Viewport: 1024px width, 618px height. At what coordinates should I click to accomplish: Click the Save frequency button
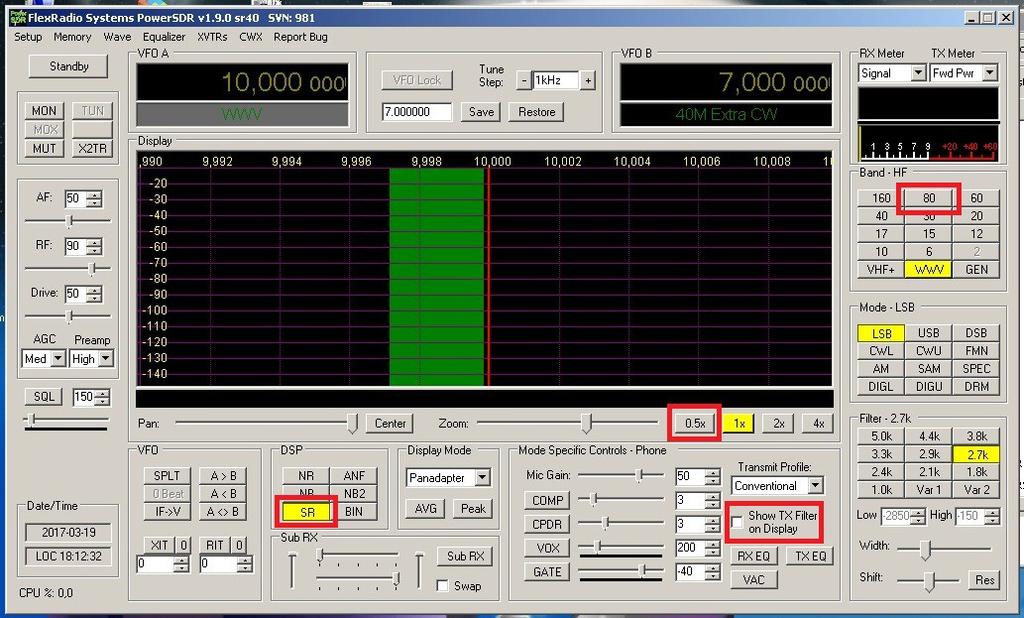(x=481, y=112)
